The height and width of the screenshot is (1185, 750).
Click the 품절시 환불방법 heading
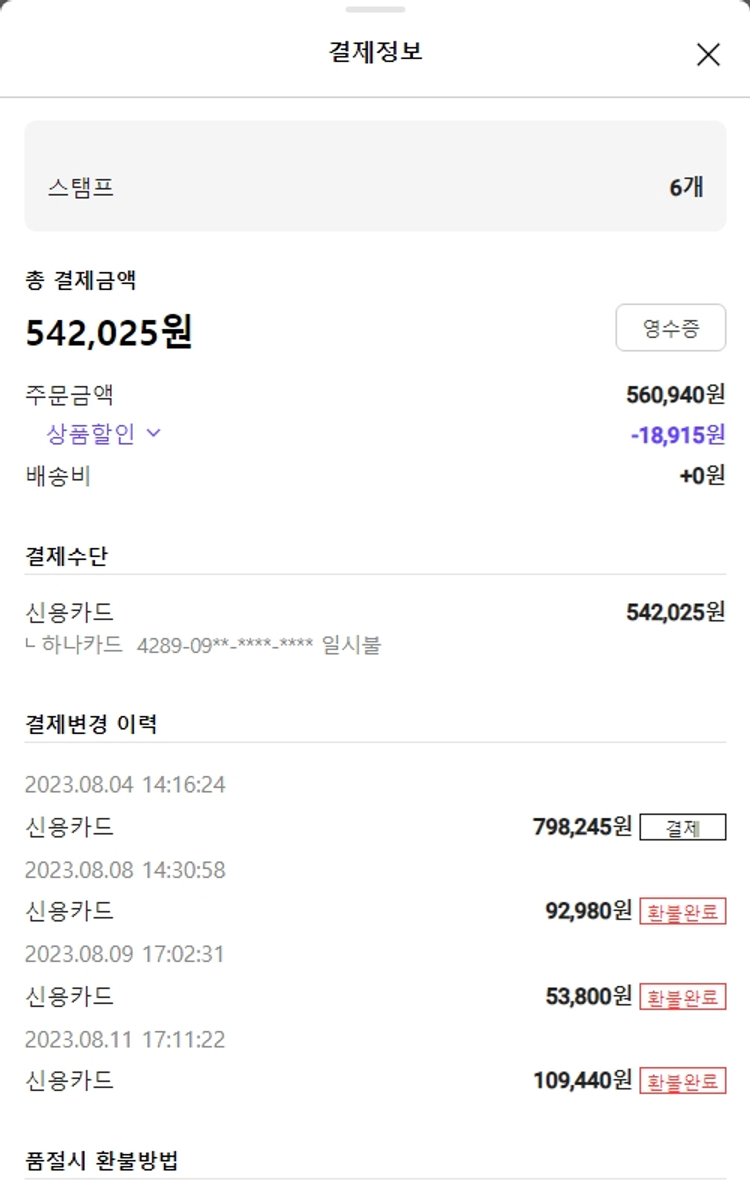[x=101, y=1161]
